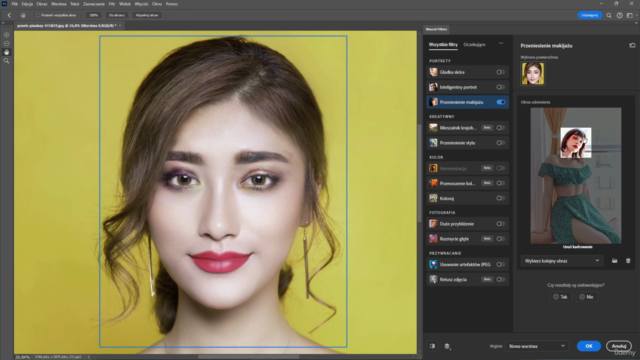Enable the Gładka skóra toggle
The height and width of the screenshot is (360, 640).
pos(500,72)
